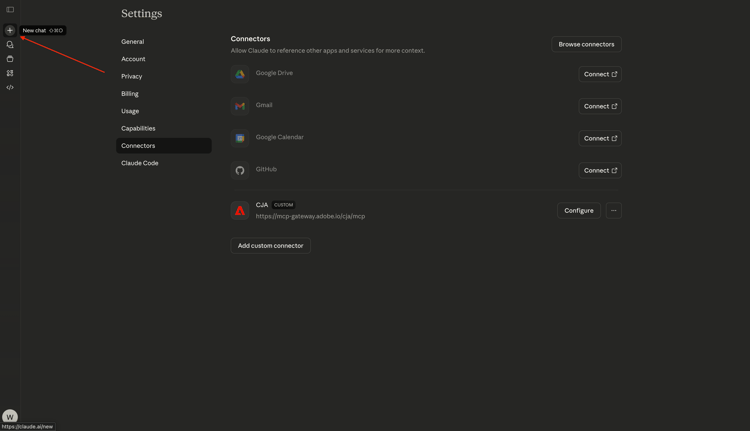Click the Adobe CJA connector logo
This screenshot has width=750, height=431.
[240, 210]
